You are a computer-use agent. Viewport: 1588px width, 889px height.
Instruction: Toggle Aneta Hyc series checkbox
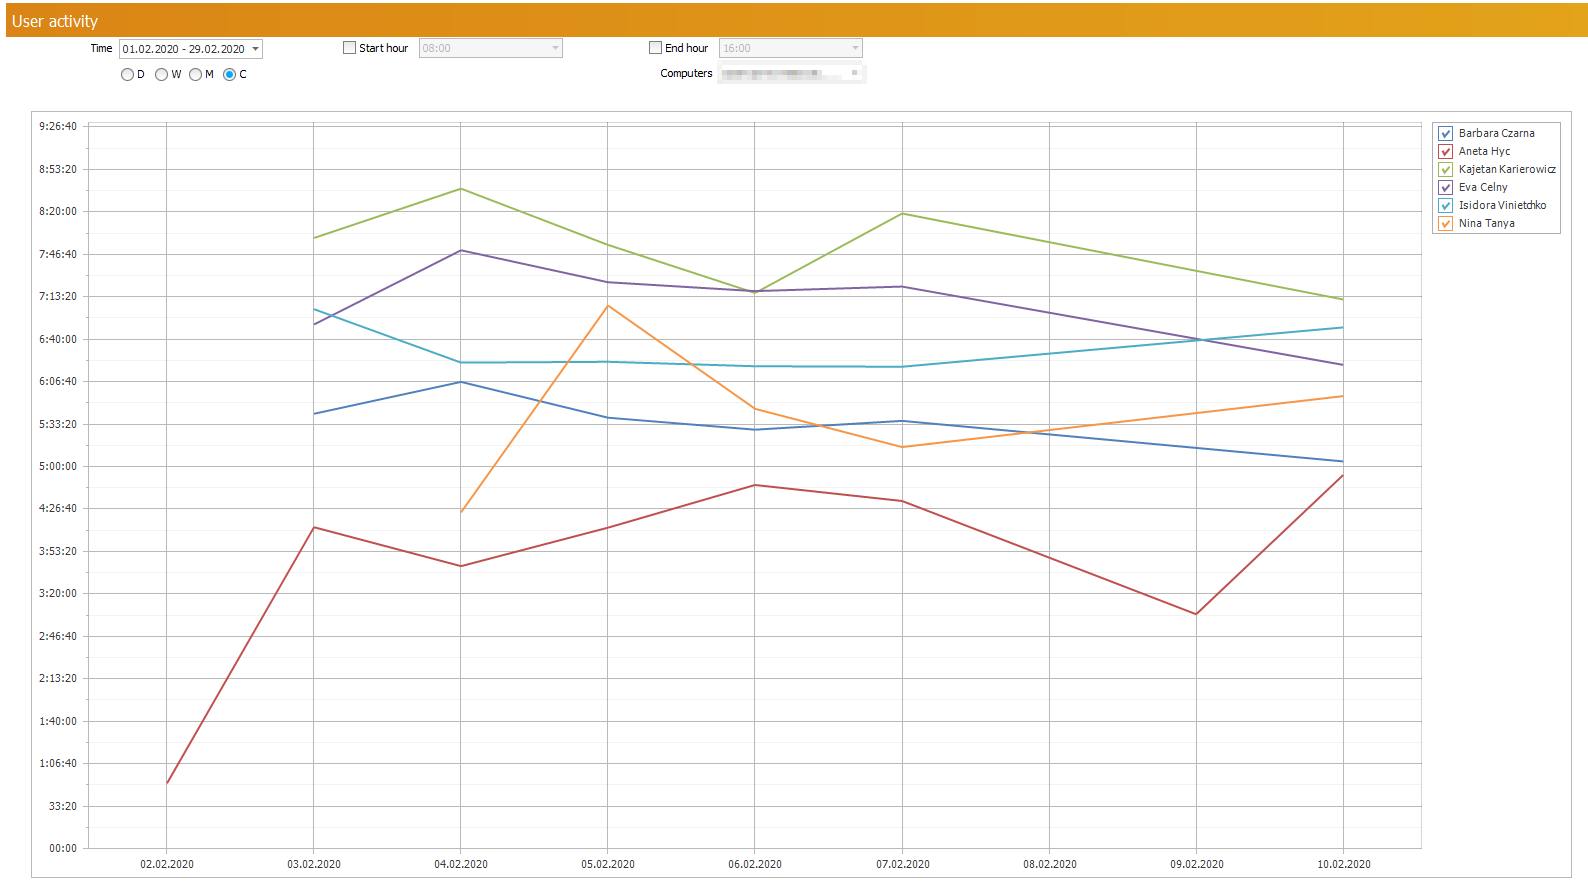tap(1445, 151)
